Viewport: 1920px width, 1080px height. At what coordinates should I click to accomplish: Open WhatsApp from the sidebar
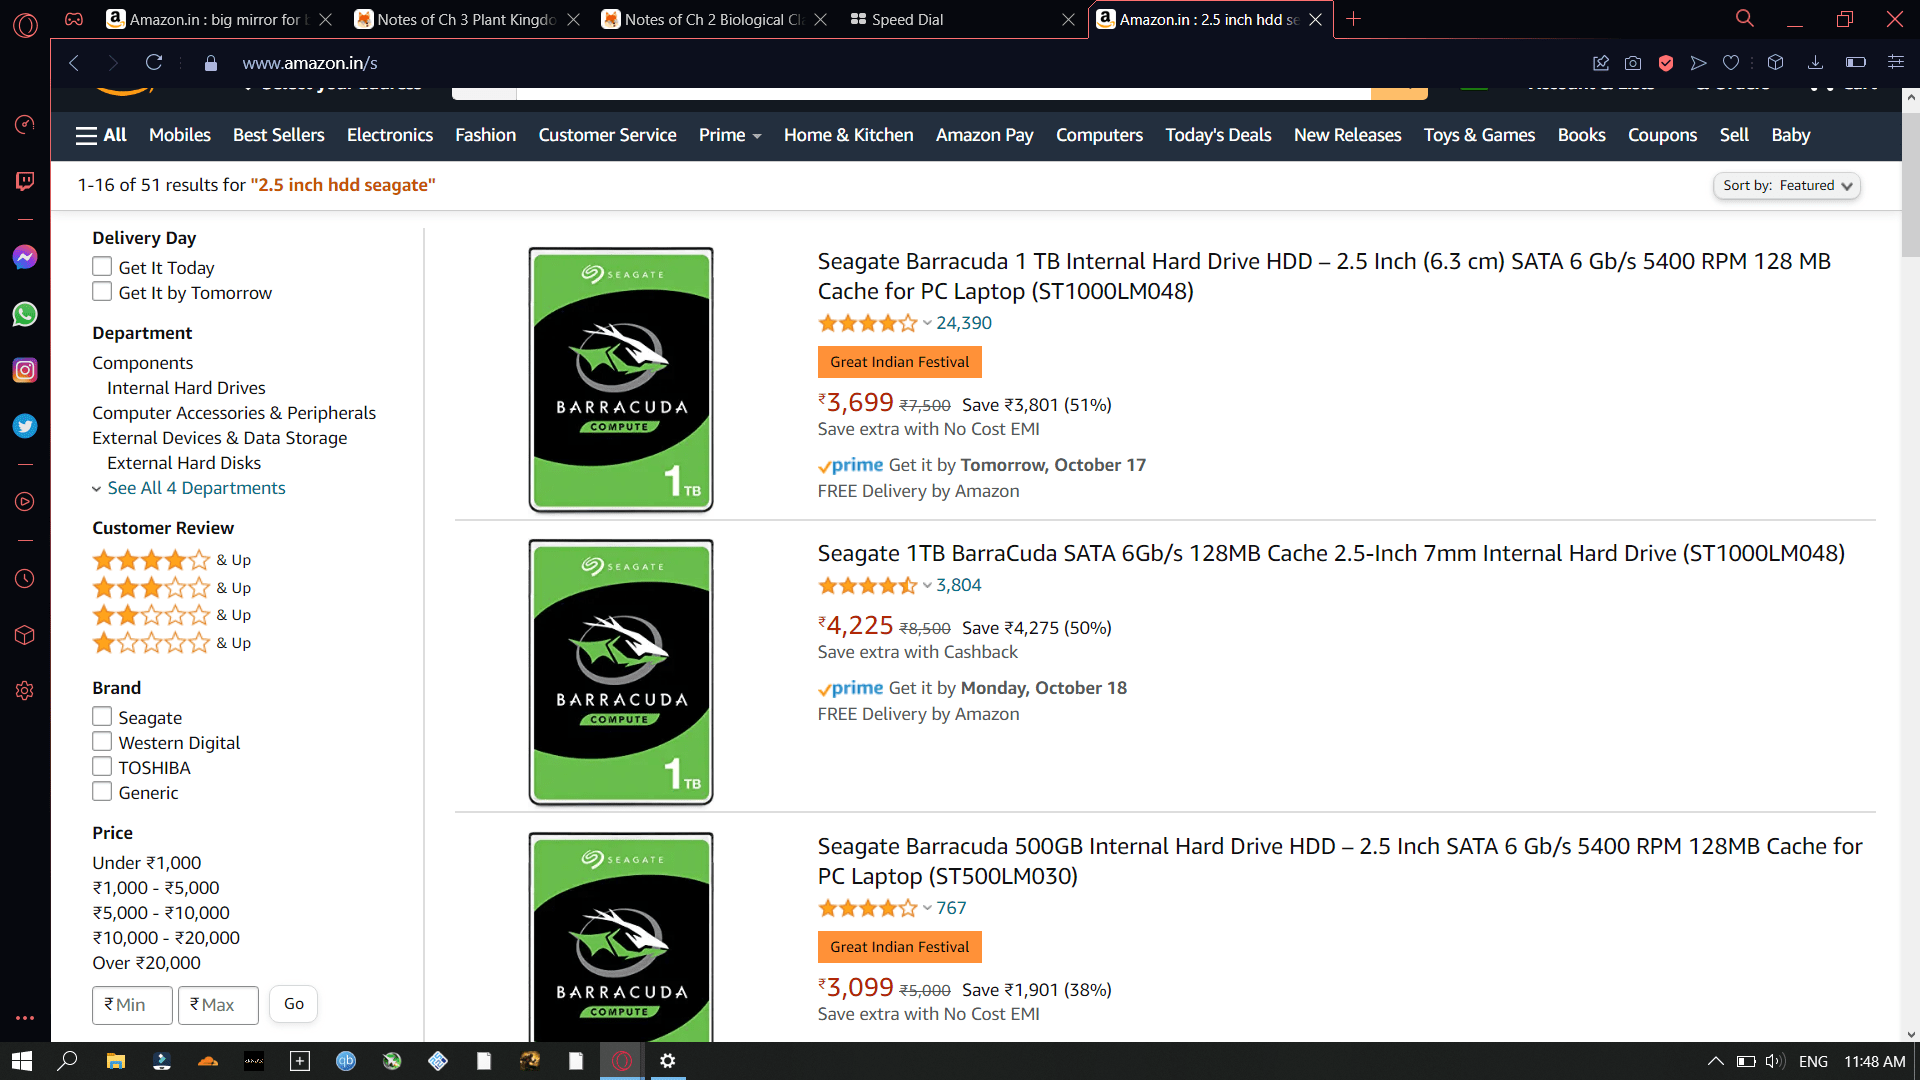tap(25, 314)
